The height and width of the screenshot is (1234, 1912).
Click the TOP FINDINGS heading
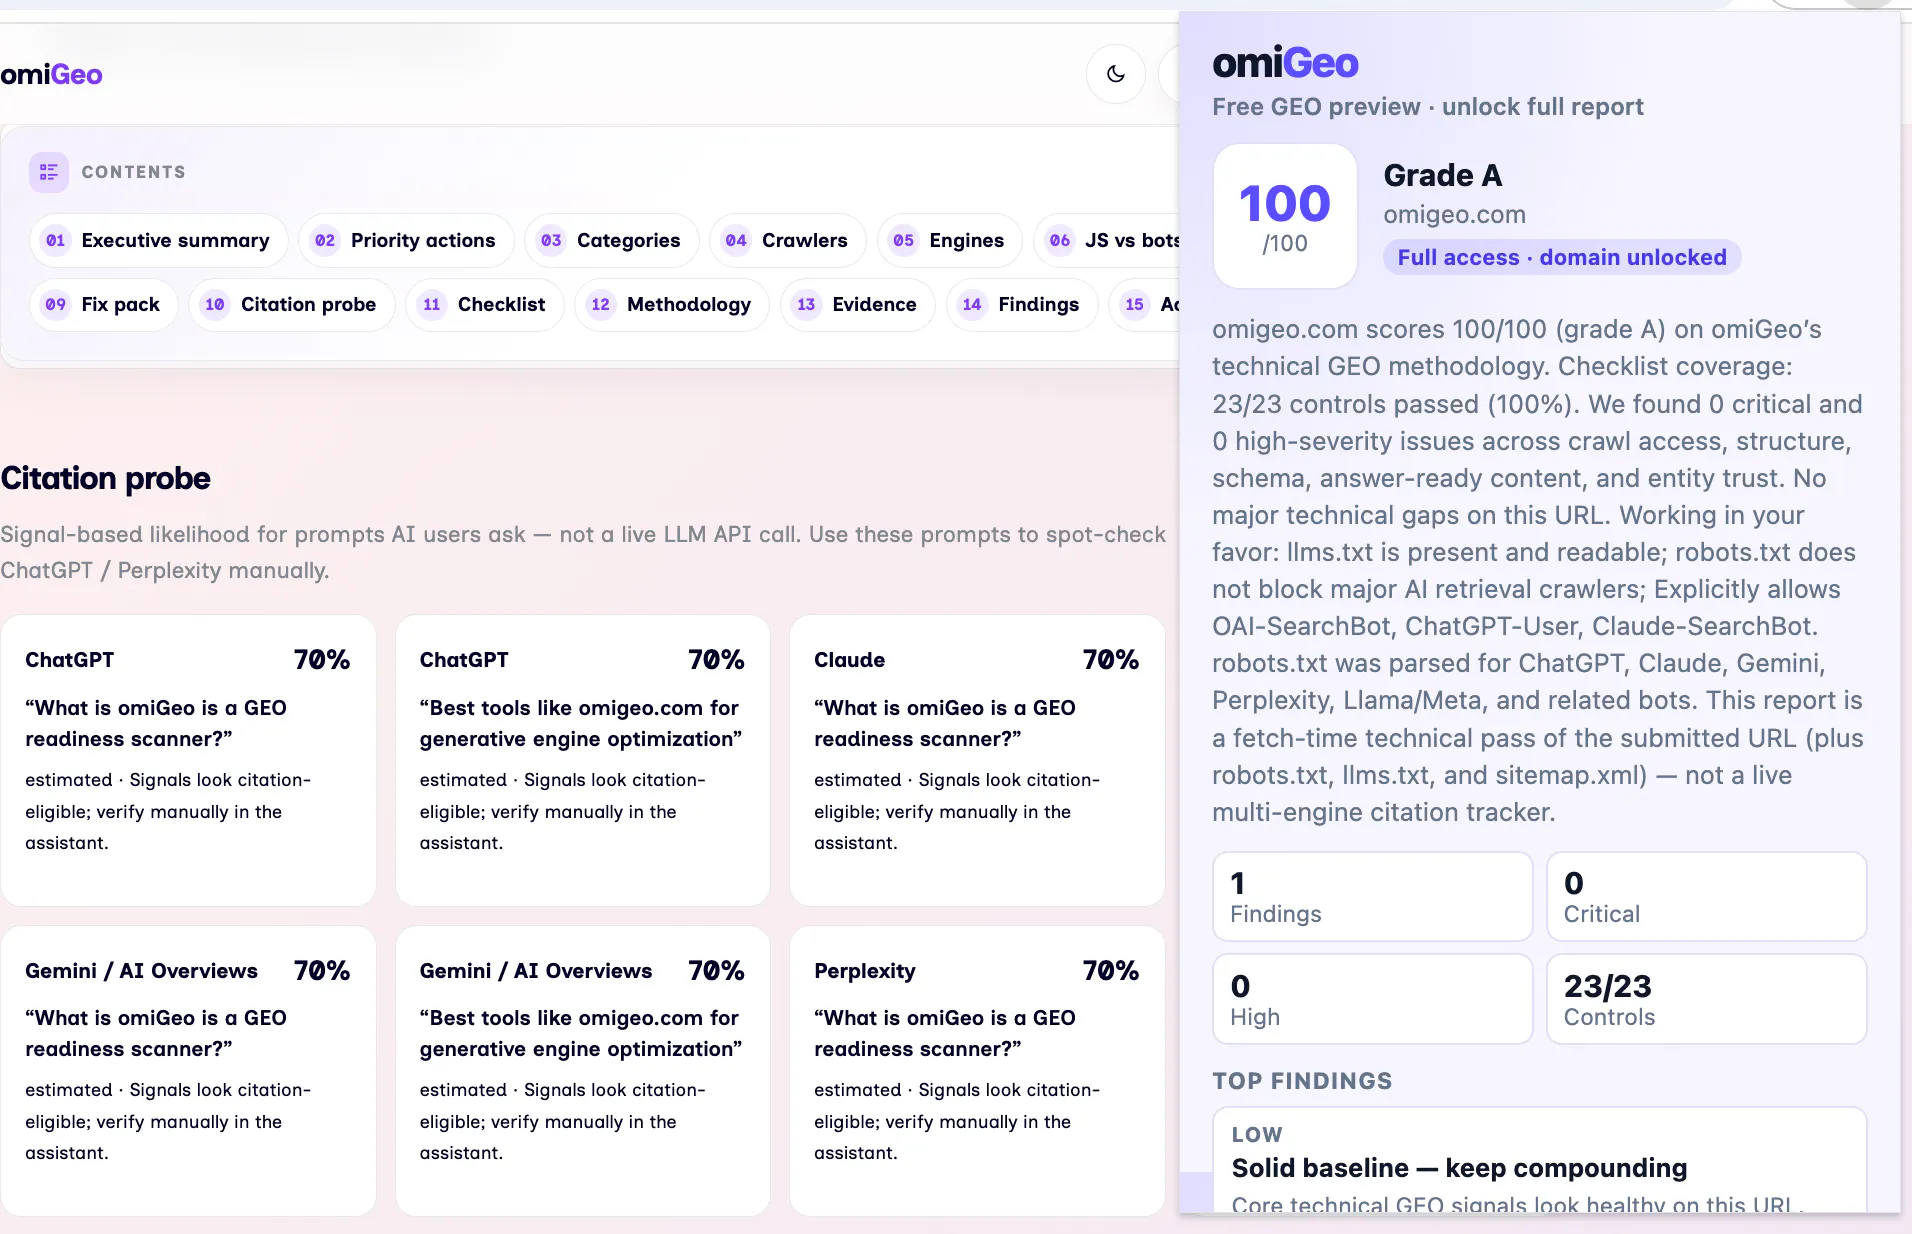[x=1302, y=1081]
